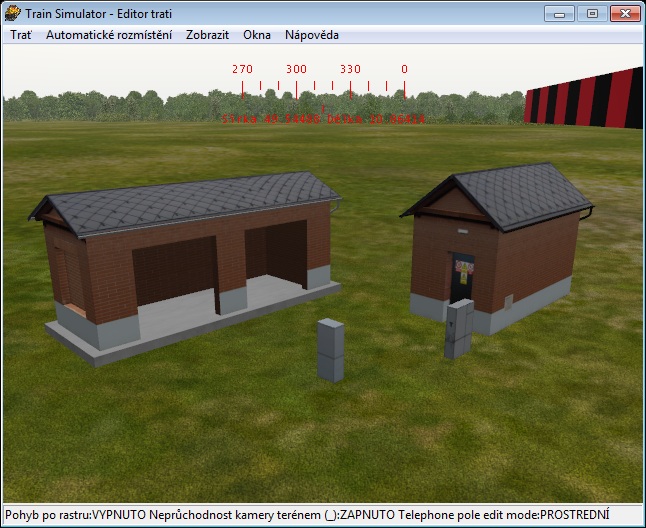
Task: Click the 'Telephone pole edit mode:PROSTŘEDNÍ' status text
Action: pyautogui.click(x=503, y=515)
